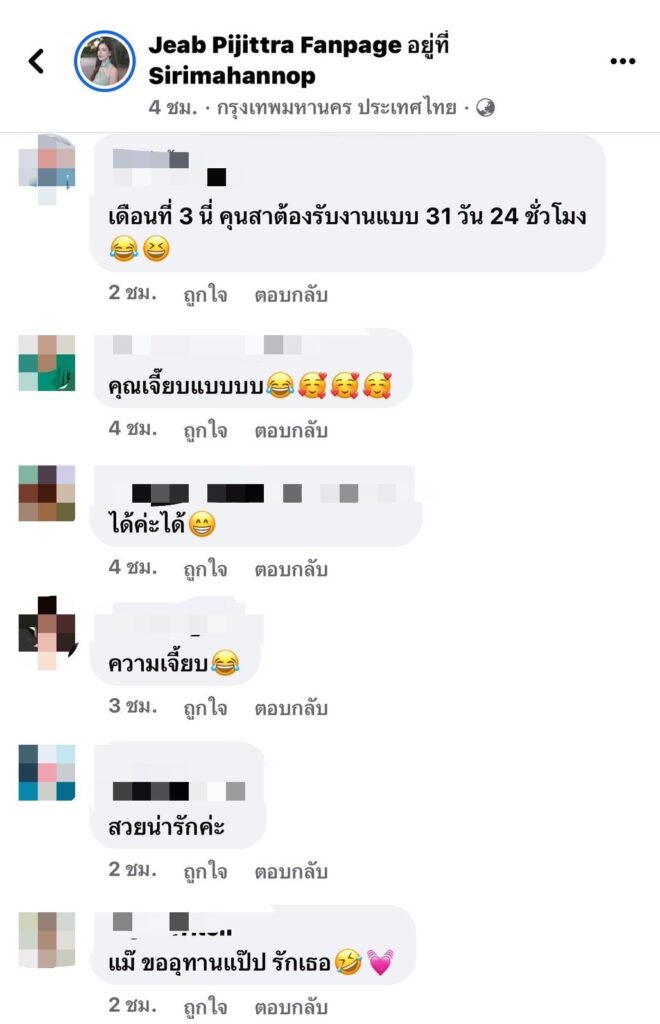
Task: Like the comment about 31 วัน 24 ชั่วโมง
Action: tap(205, 295)
